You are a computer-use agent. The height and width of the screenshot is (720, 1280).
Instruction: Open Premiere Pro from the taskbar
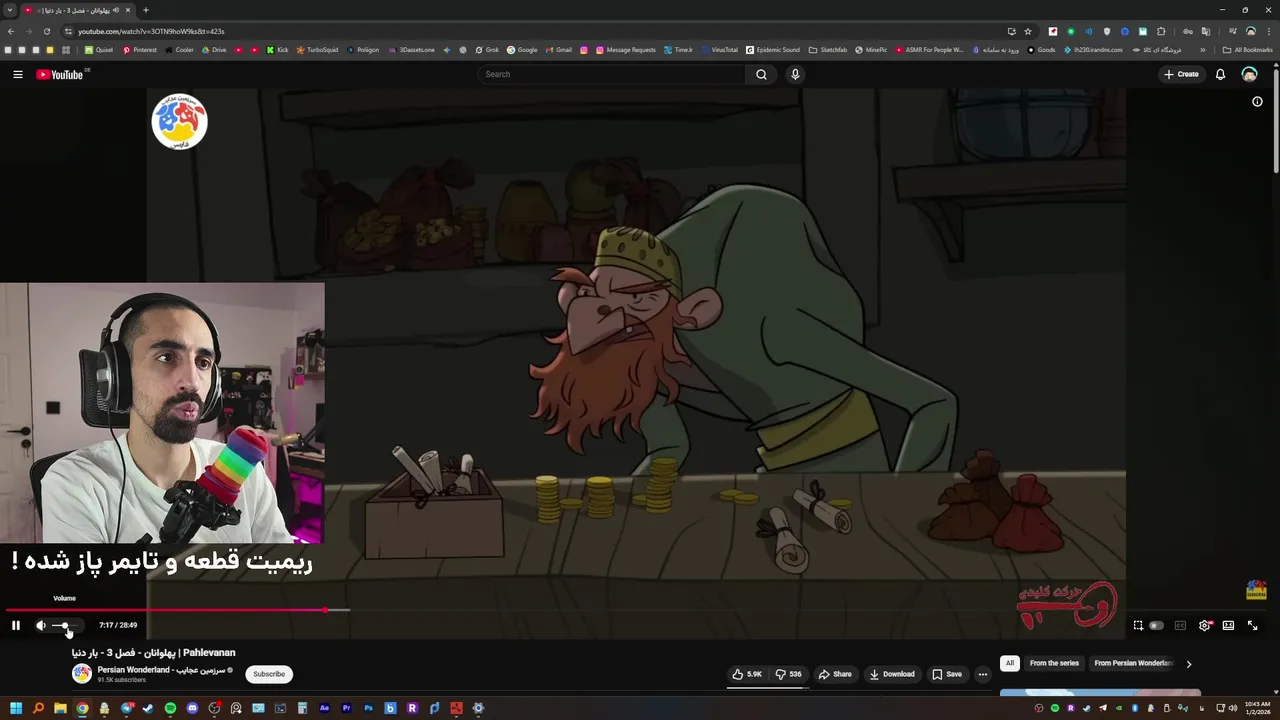pyautogui.click(x=346, y=708)
